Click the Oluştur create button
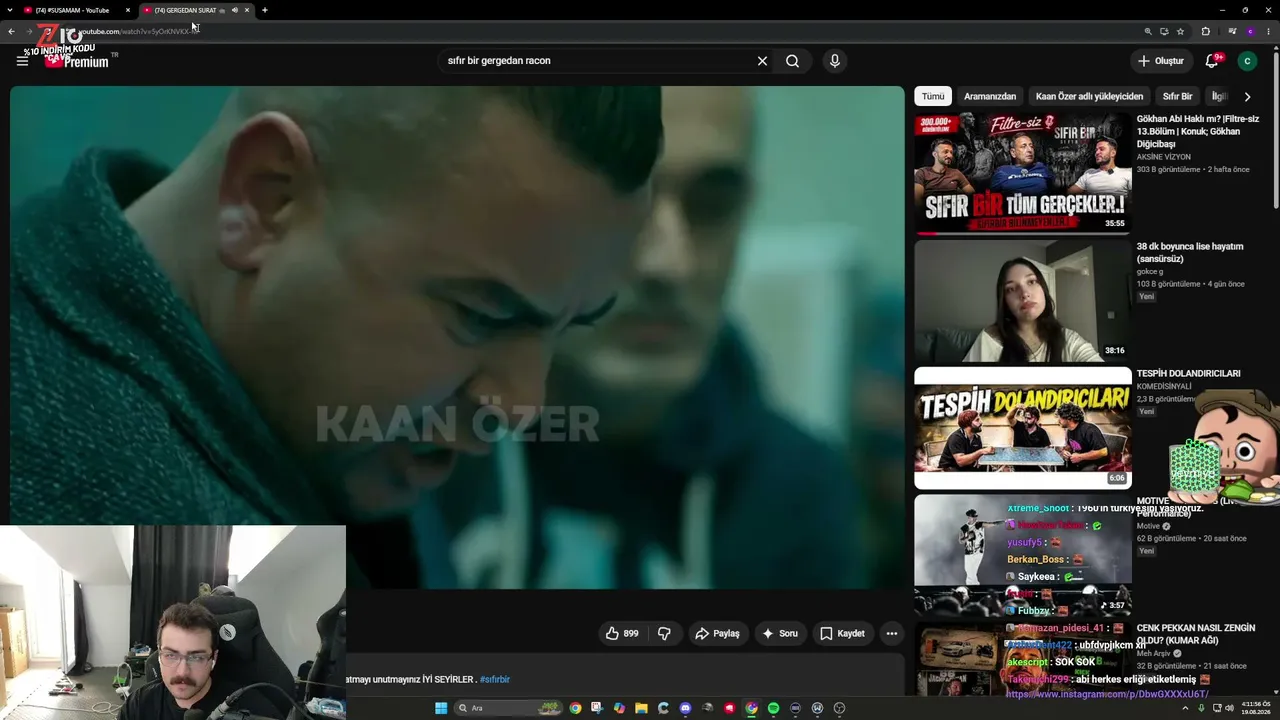 click(x=1160, y=61)
